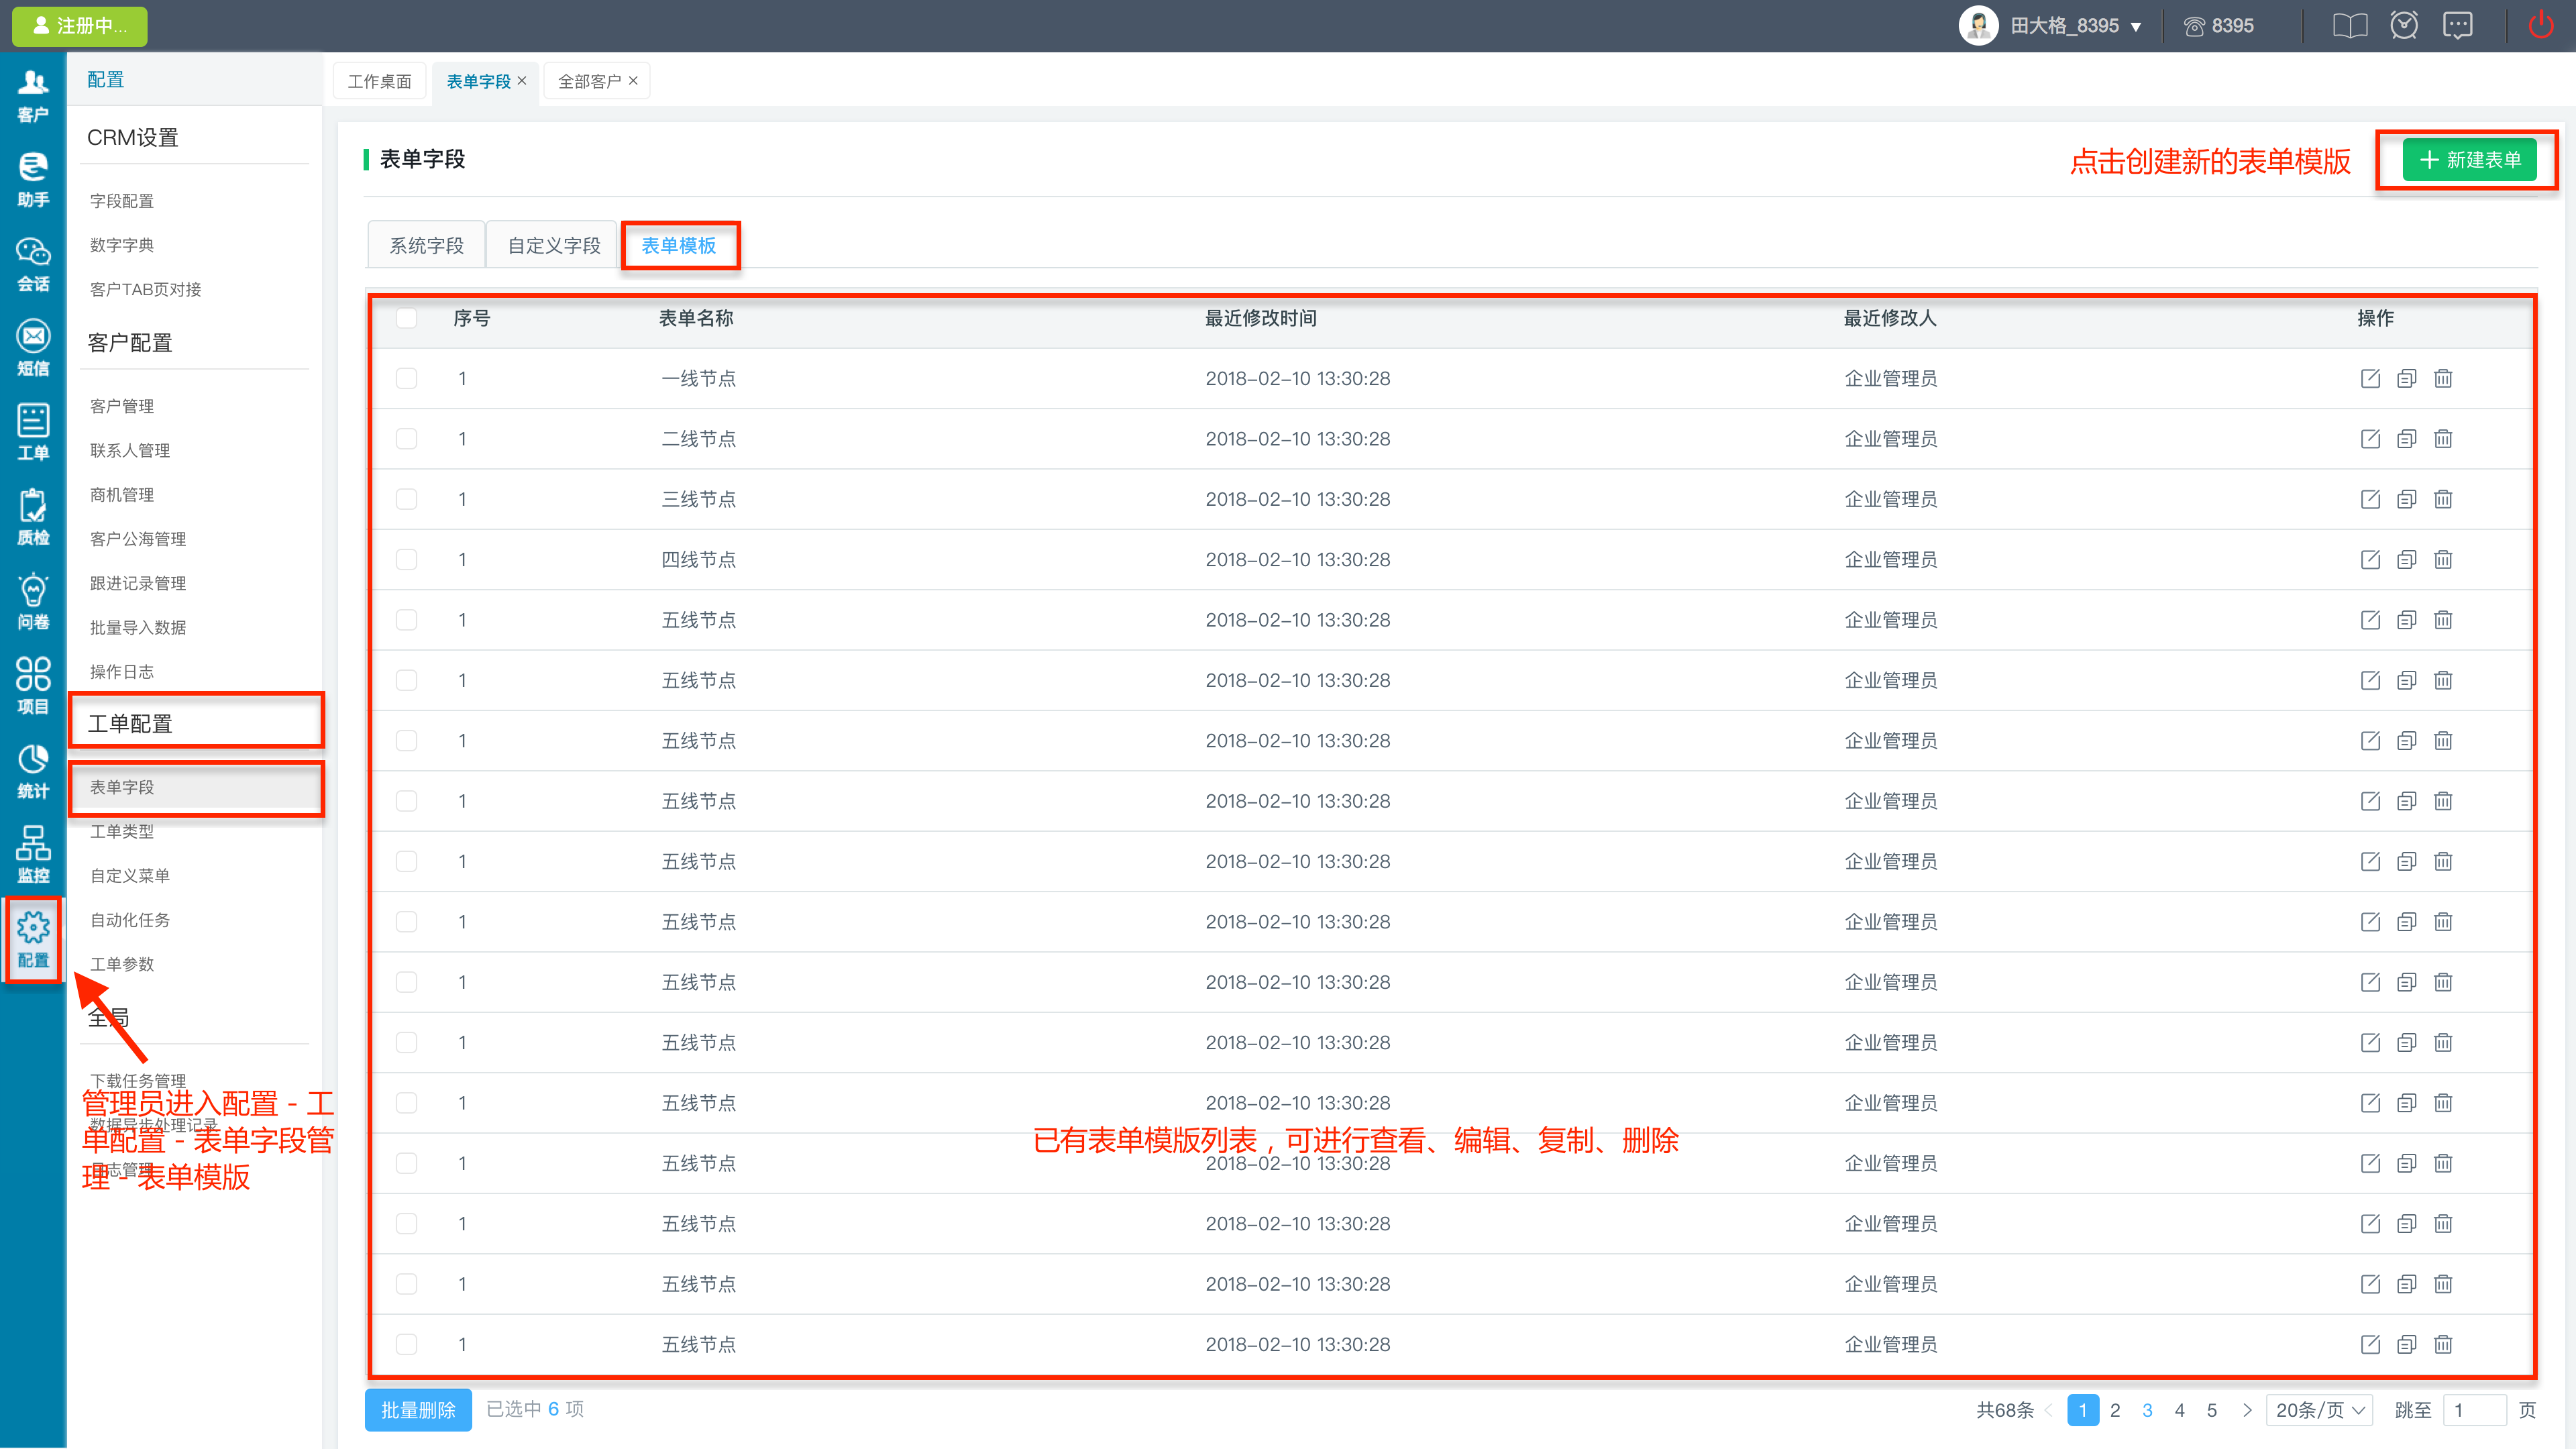Screen dimensions: 2576x1449
Task: Click the phone extension 8395 icon
Action: (x=2193, y=27)
